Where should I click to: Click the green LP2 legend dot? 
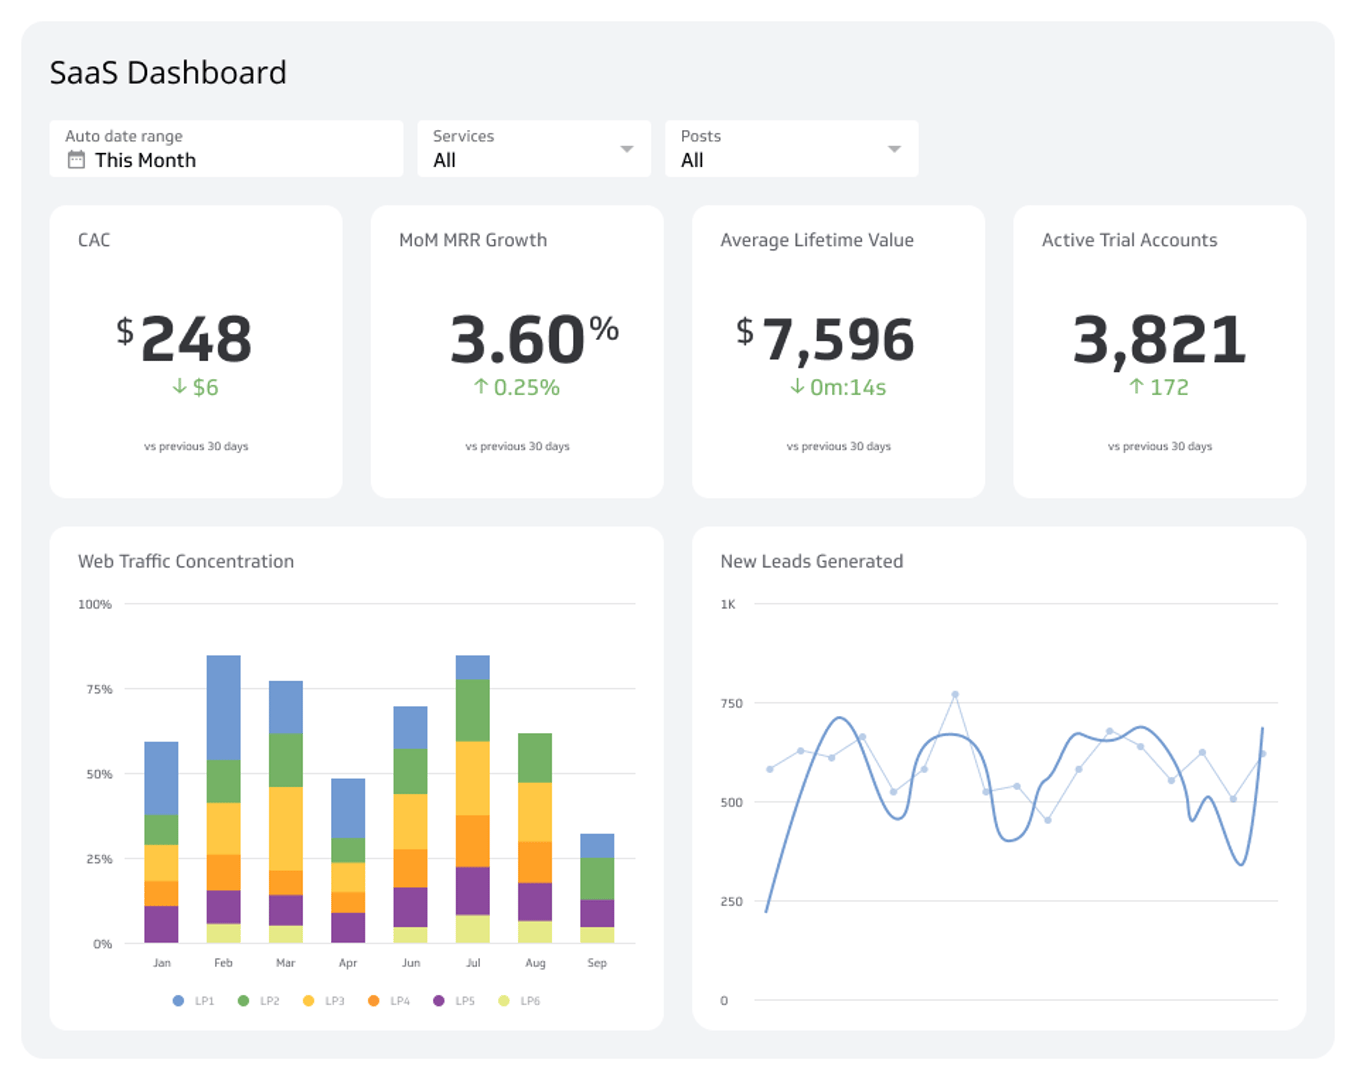(245, 1000)
